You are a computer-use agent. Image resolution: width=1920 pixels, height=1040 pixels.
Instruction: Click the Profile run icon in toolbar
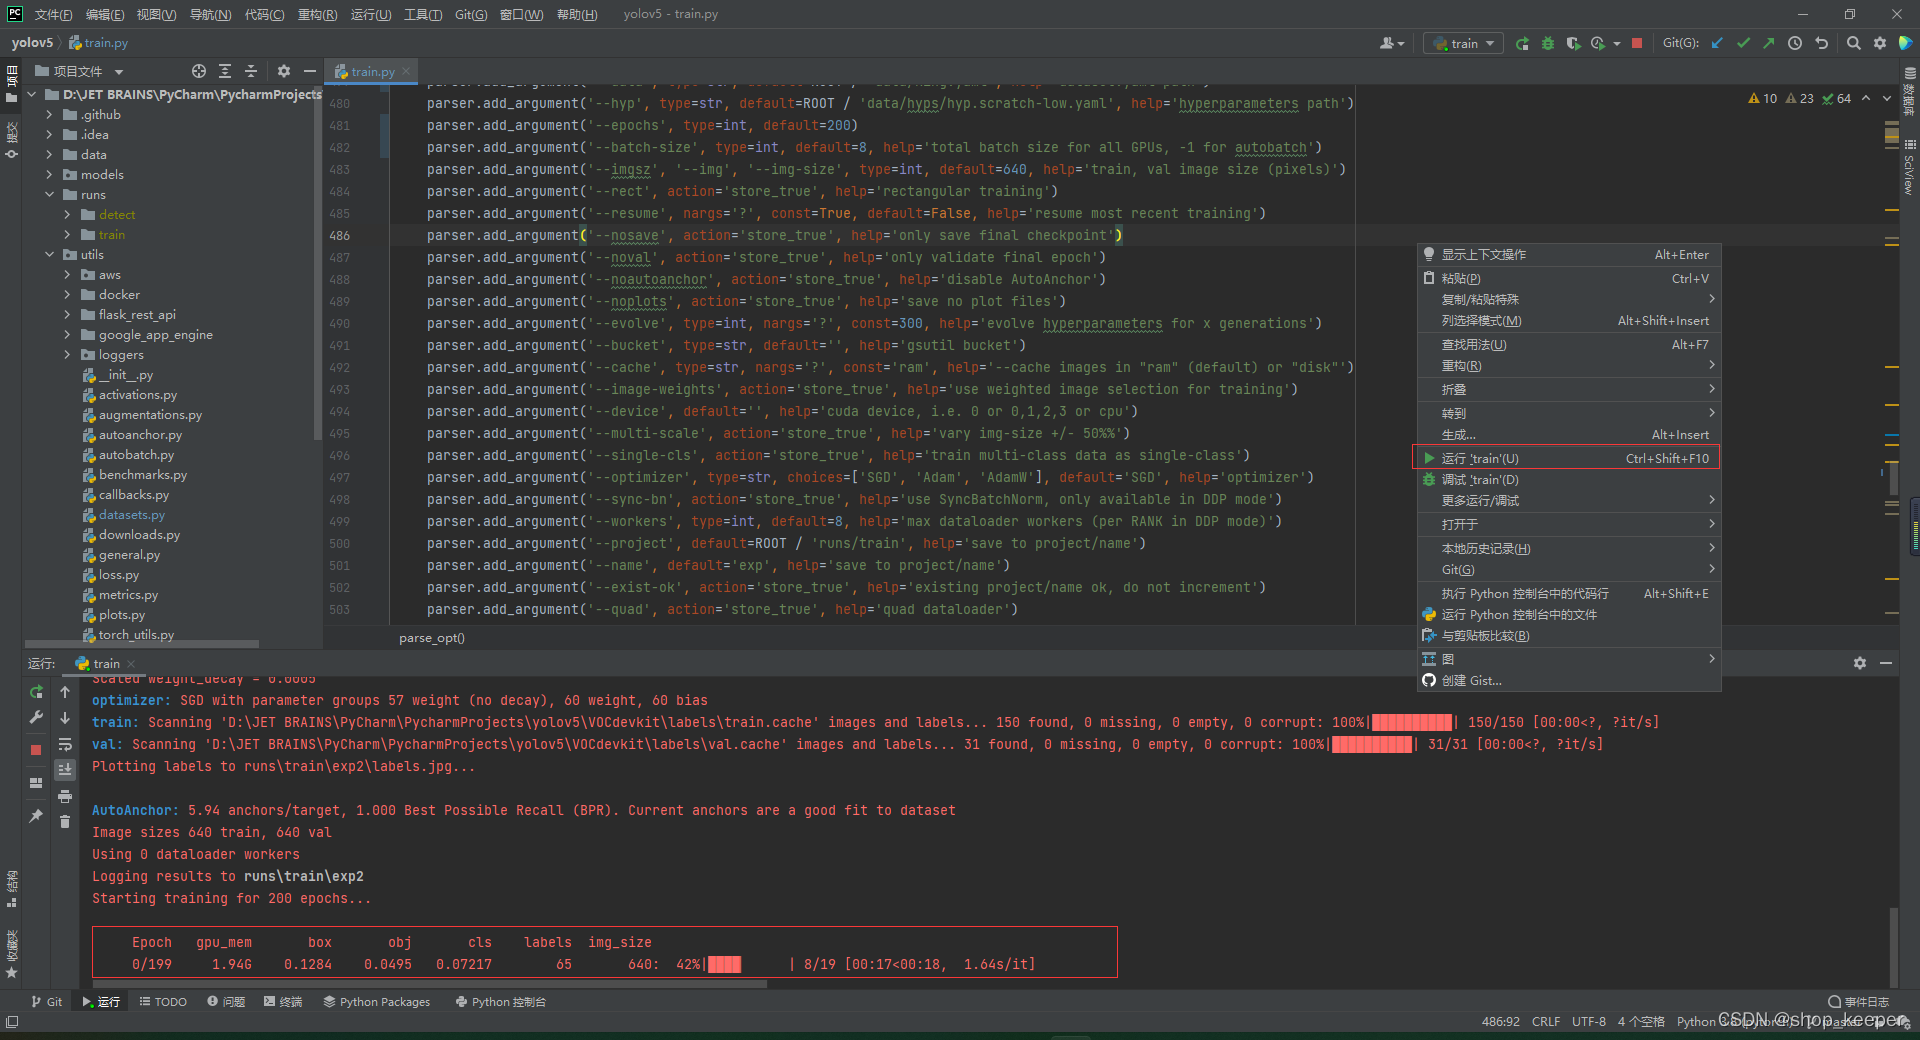(1598, 43)
